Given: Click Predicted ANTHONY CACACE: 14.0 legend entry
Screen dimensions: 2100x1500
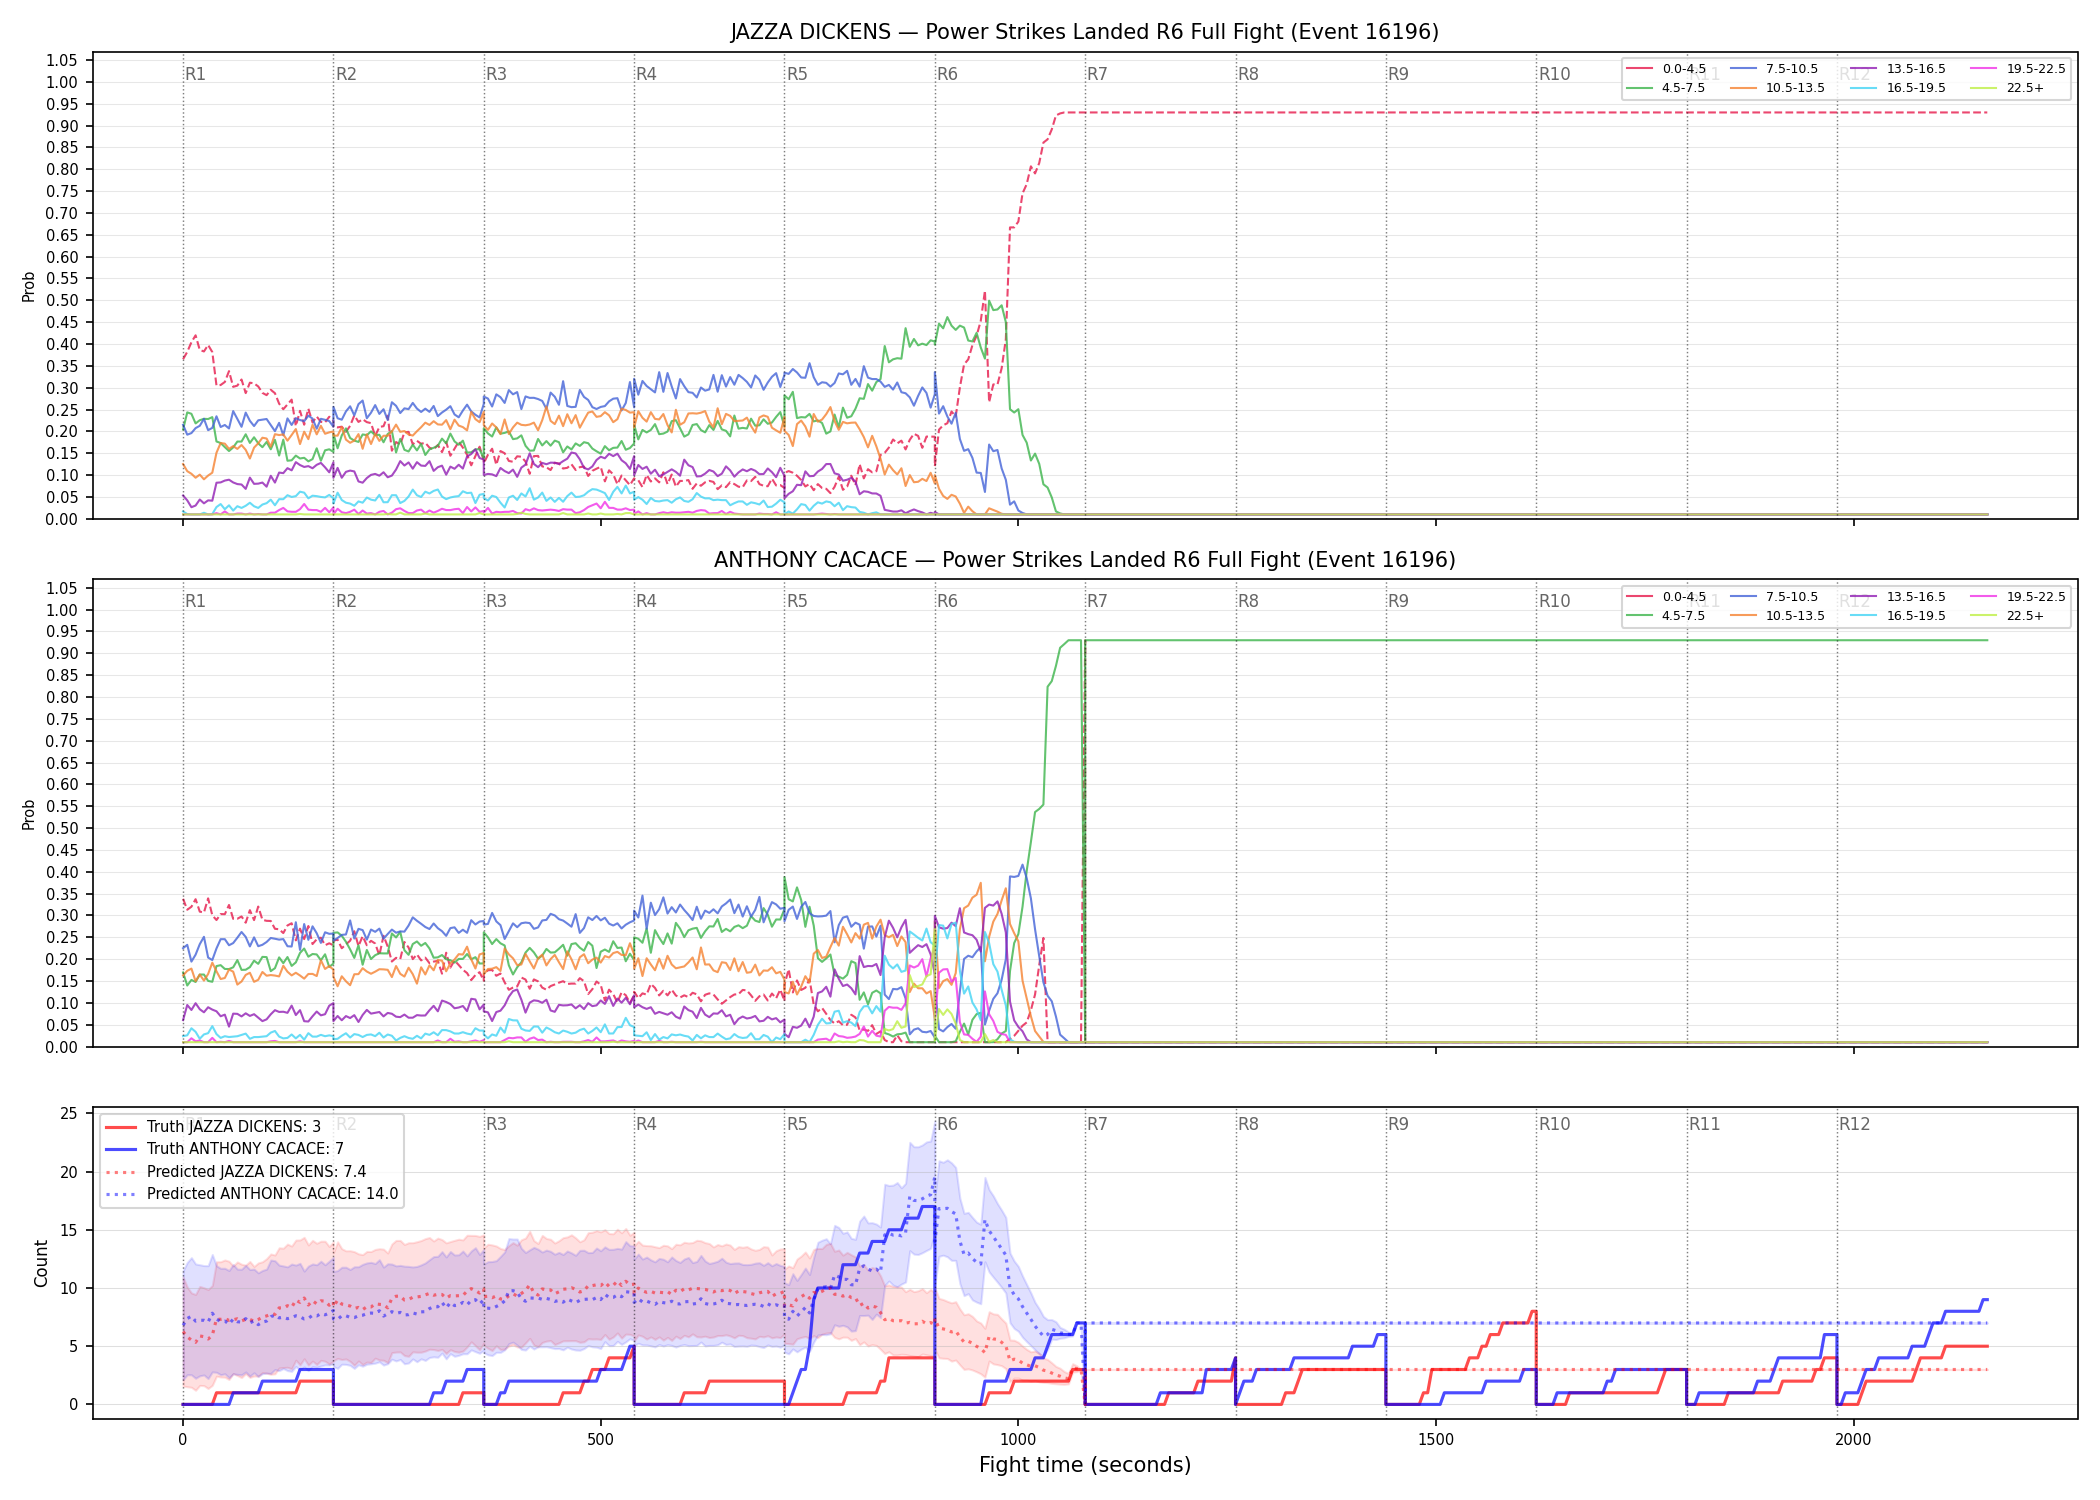Looking at the screenshot, I should (x=251, y=1194).
